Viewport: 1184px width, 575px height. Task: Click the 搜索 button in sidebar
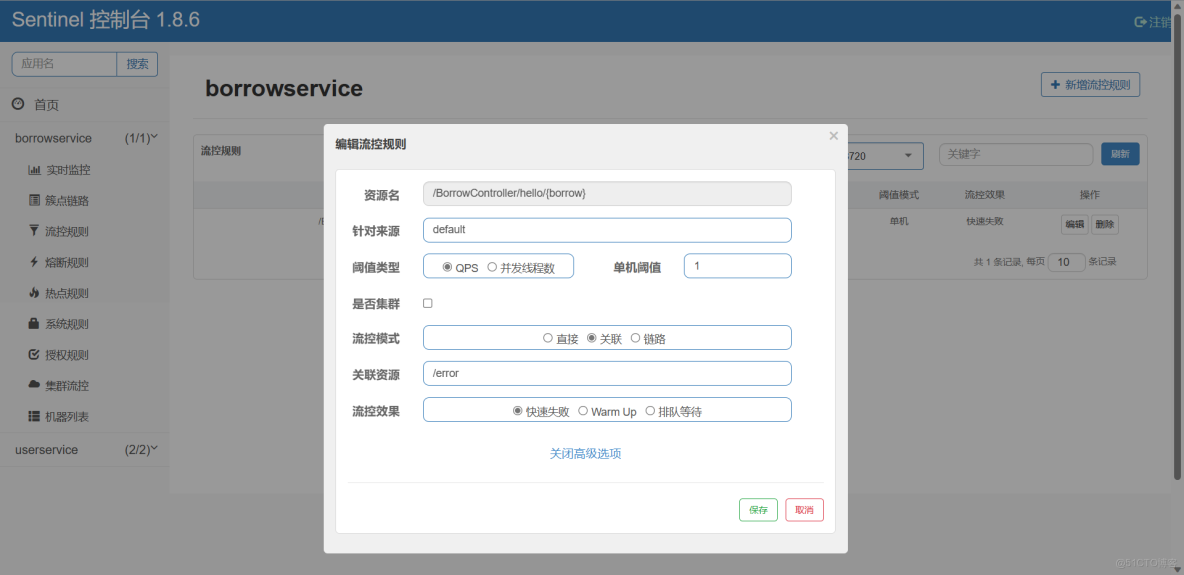[x=137, y=64]
